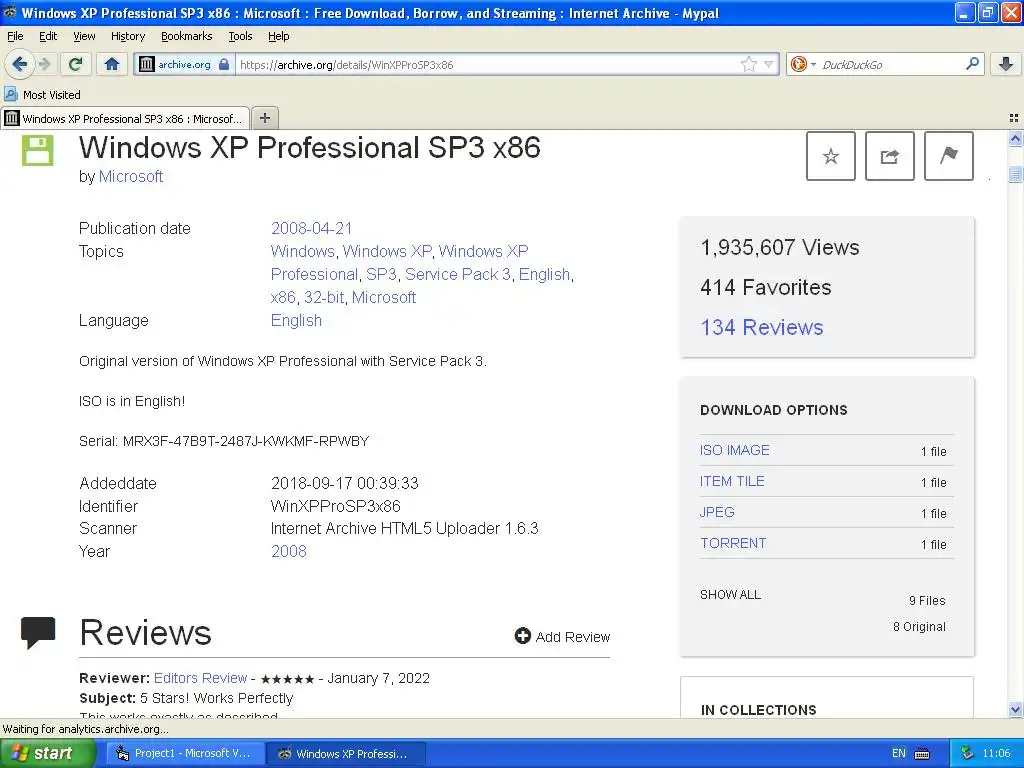Click the Reviews speech bubble icon
The width and height of the screenshot is (1024, 768).
coord(38,632)
